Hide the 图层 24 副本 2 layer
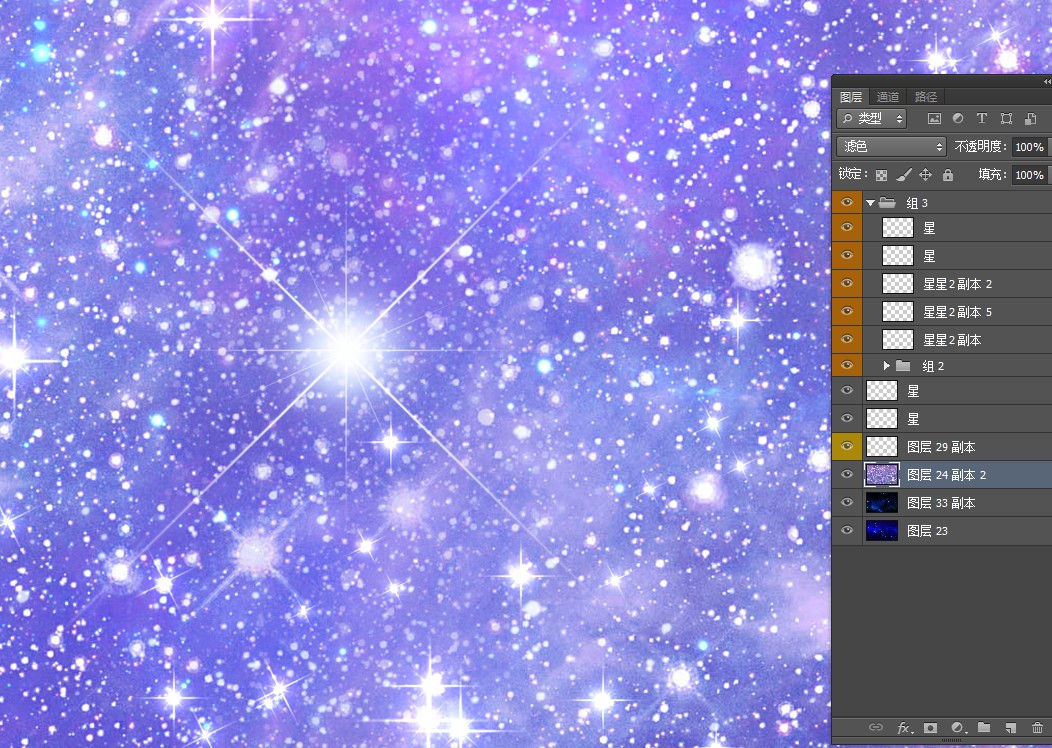 coord(847,474)
